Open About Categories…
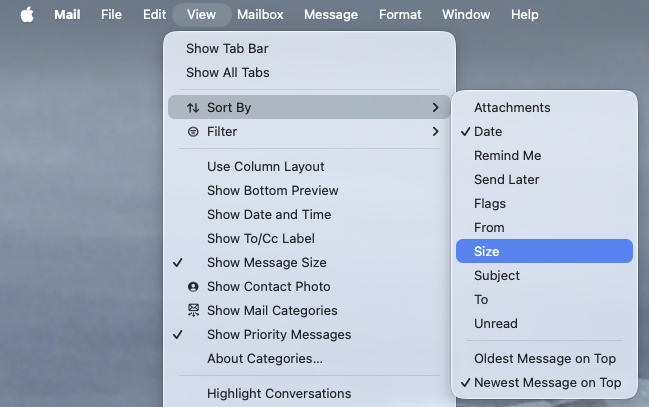Viewport: 649px width, 407px height. (264, 359)
